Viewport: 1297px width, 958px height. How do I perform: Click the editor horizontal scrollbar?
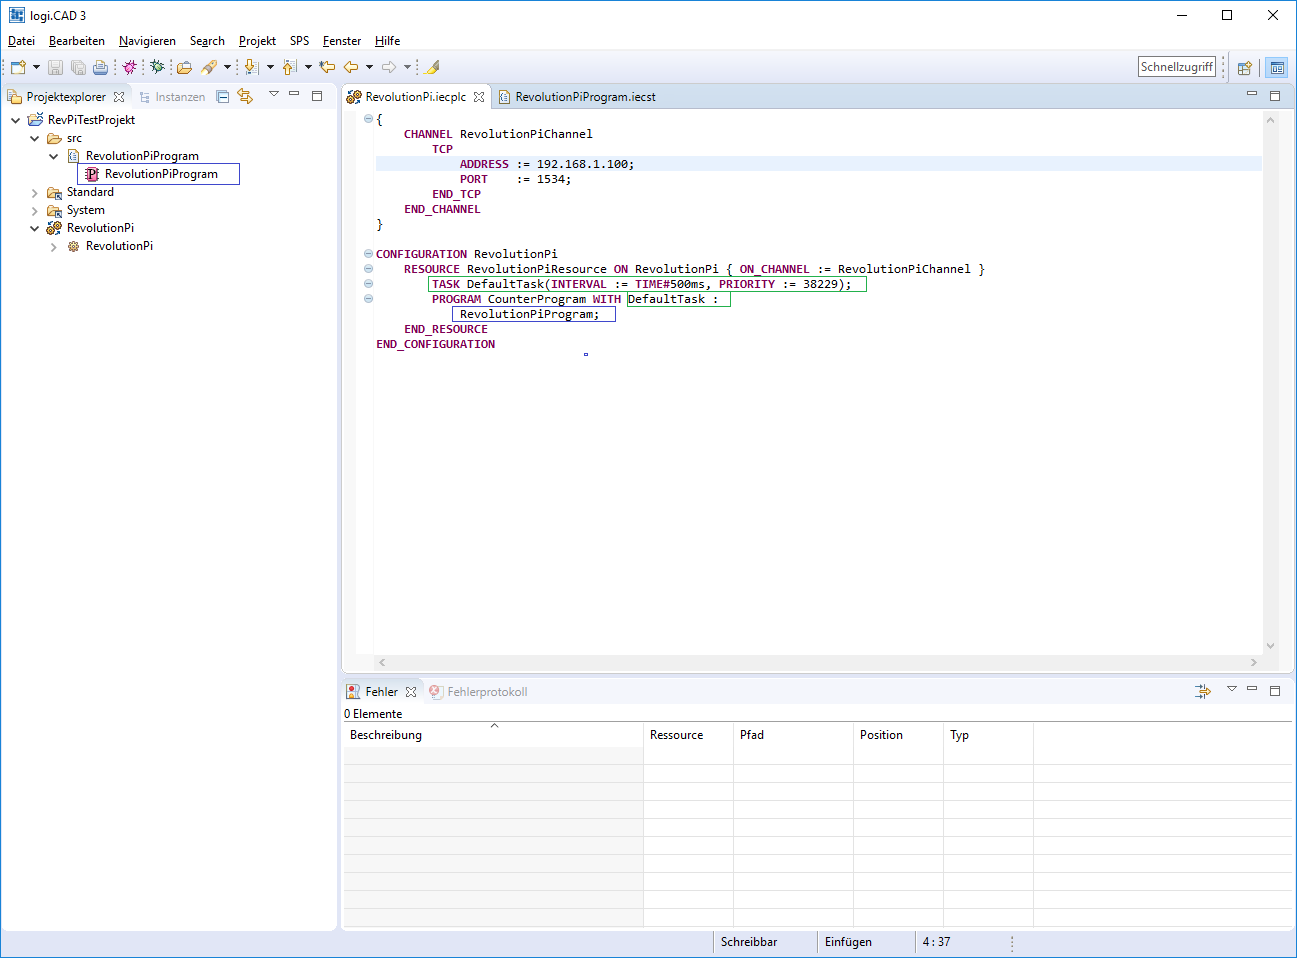tap(817, 662)
